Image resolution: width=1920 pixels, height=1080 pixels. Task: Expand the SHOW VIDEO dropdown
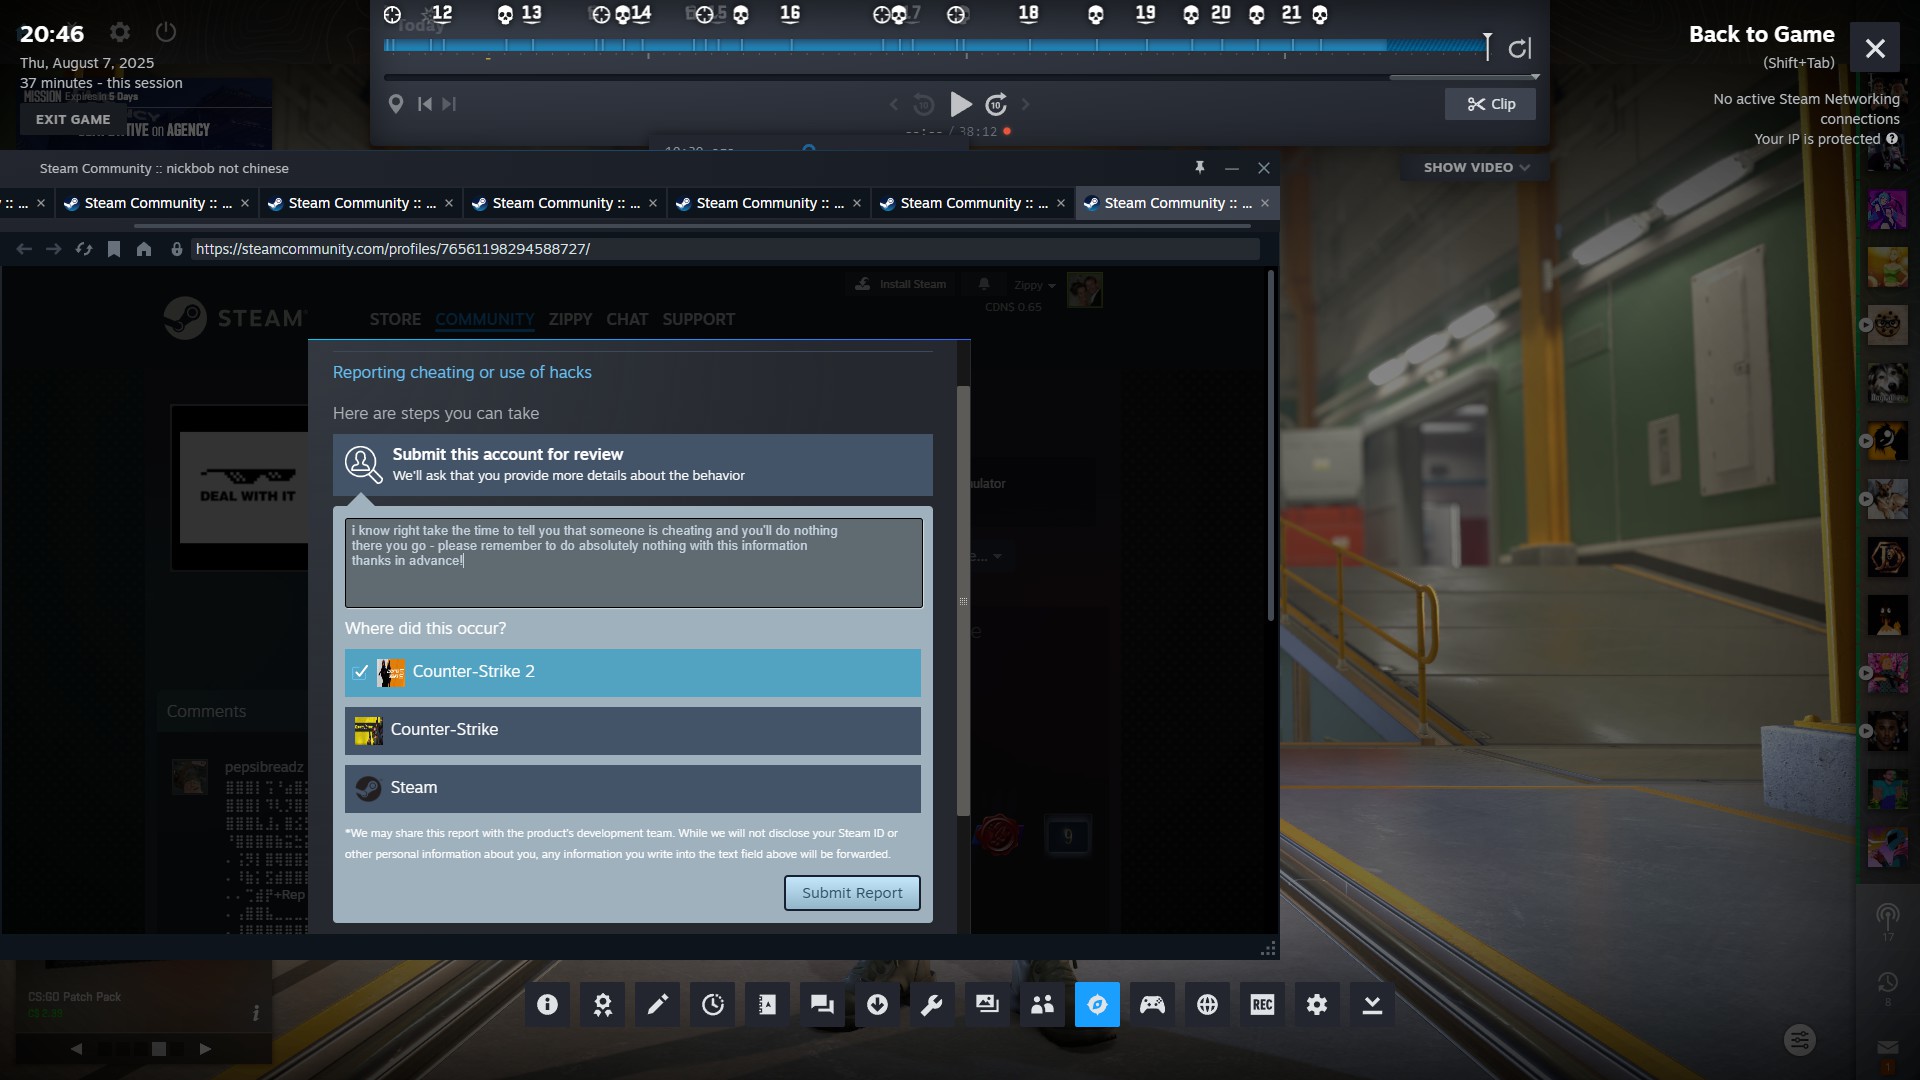1476,167
